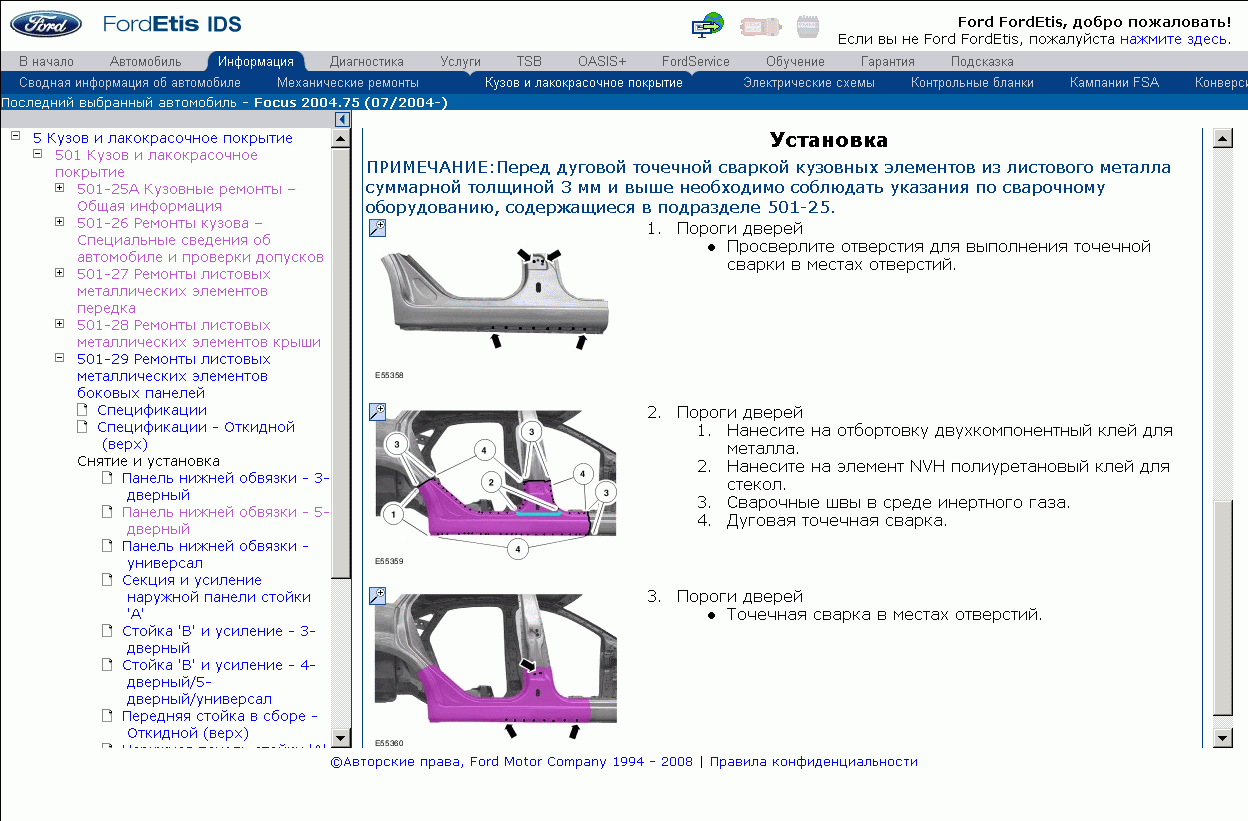
Task: Click the page icon next to Панель нижней обвязки - универсал
Action: point(107,545)
